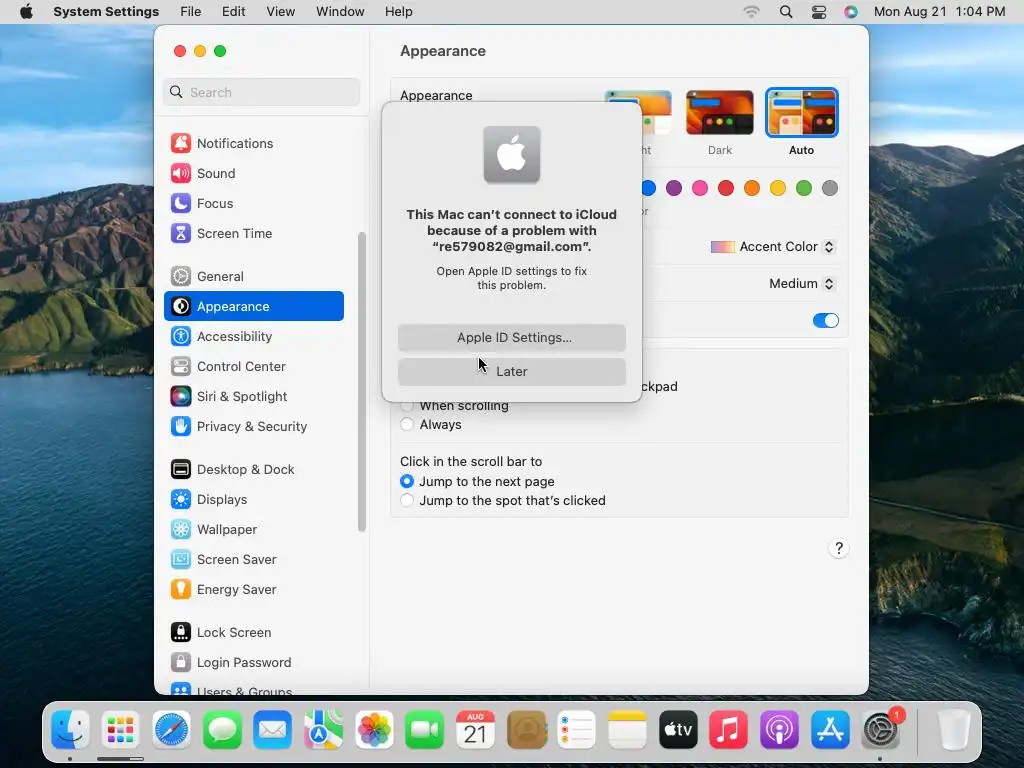
Task: Open Calendar from the Dock
Action: click(x=475, y=729)
